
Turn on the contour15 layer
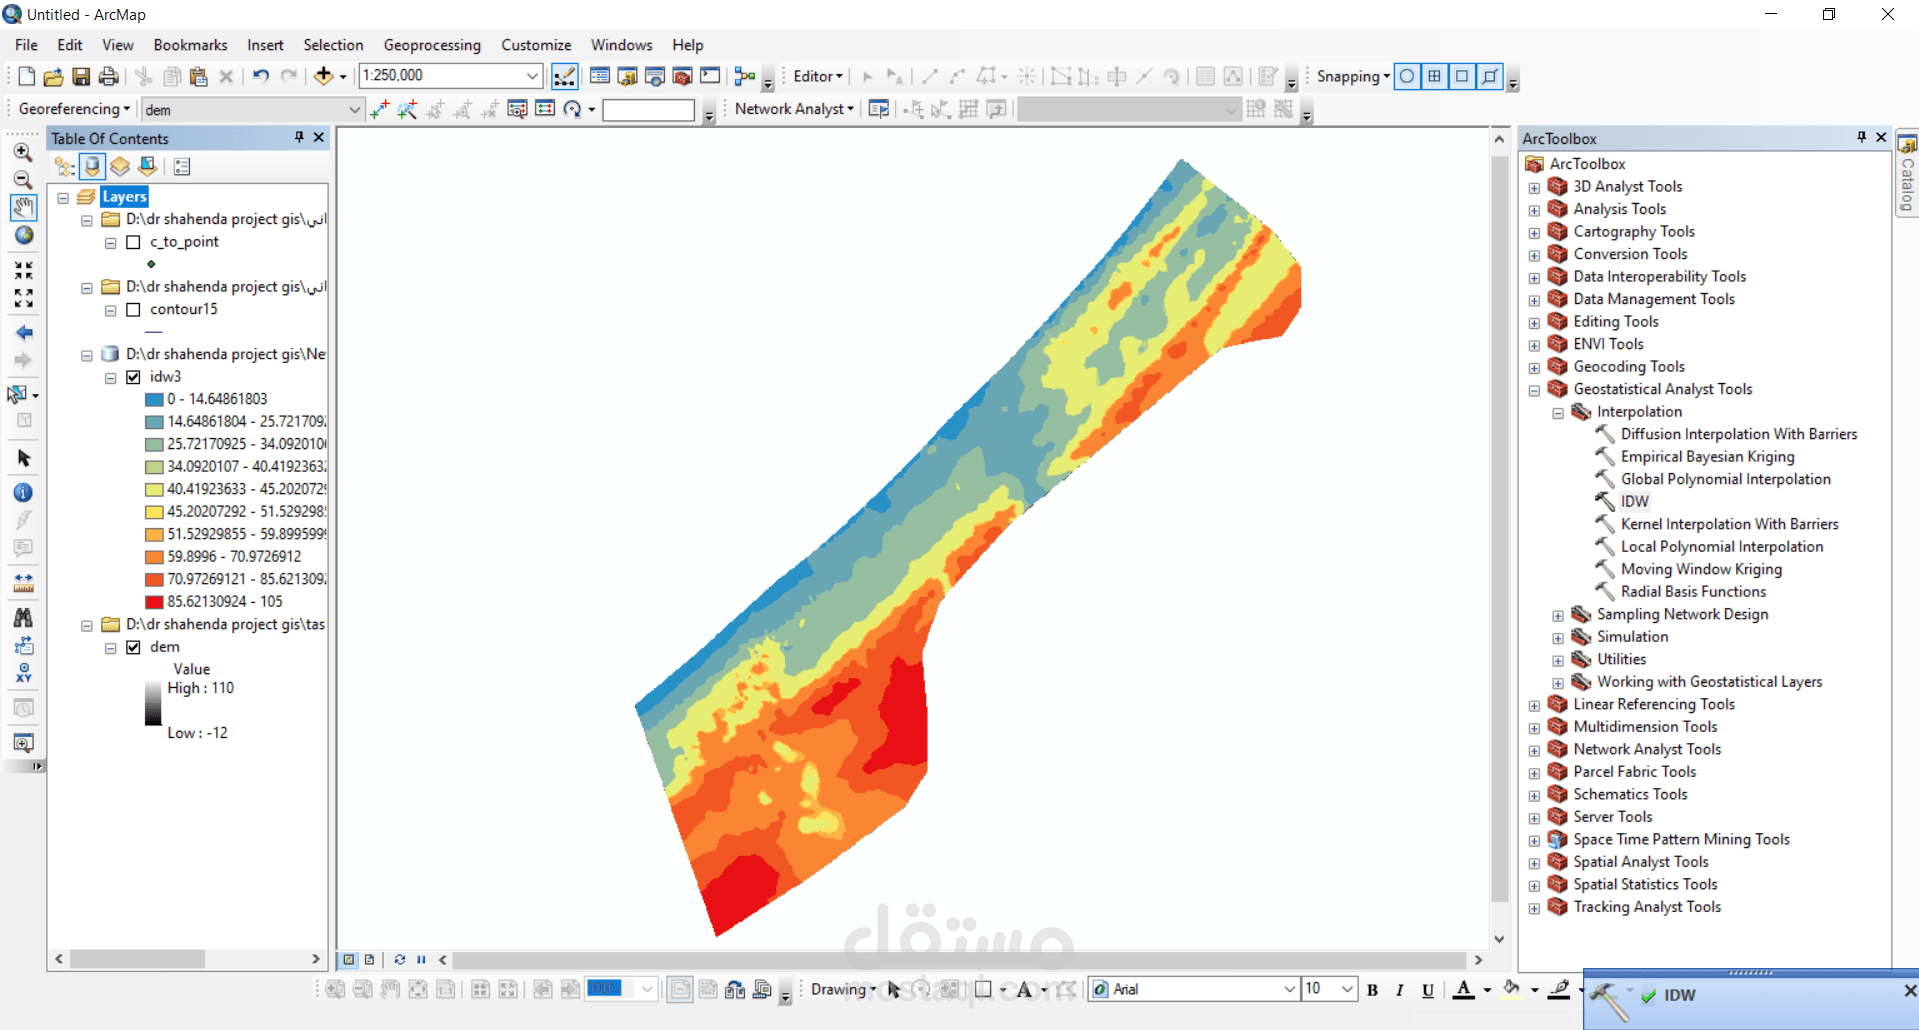pos(133,310)
